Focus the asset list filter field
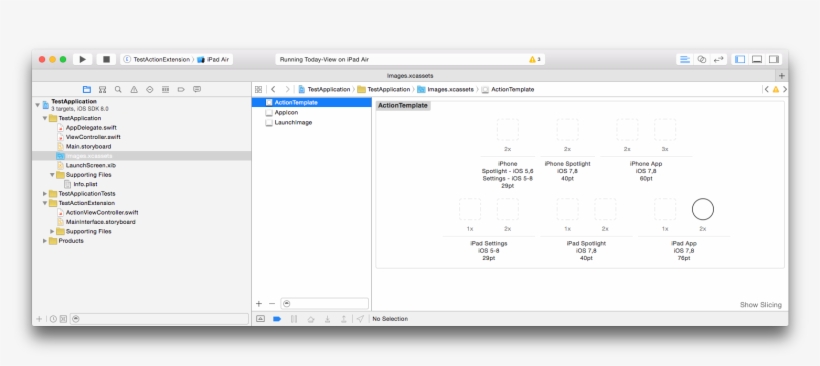Image resolution: width=820 pixels, height=366 pixels. 324,303
